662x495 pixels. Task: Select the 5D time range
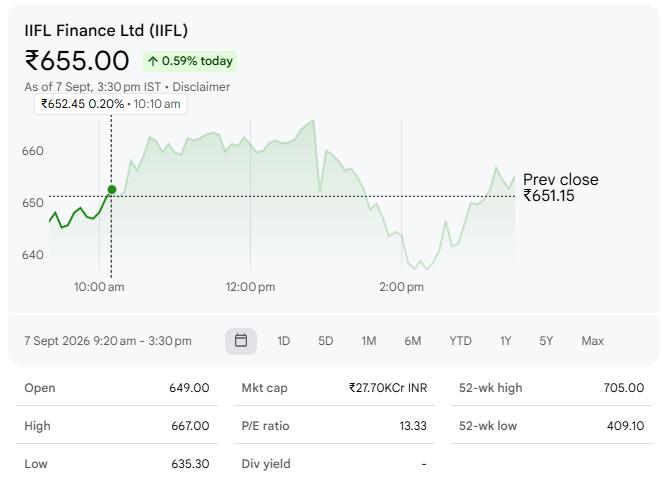point(326,341)
